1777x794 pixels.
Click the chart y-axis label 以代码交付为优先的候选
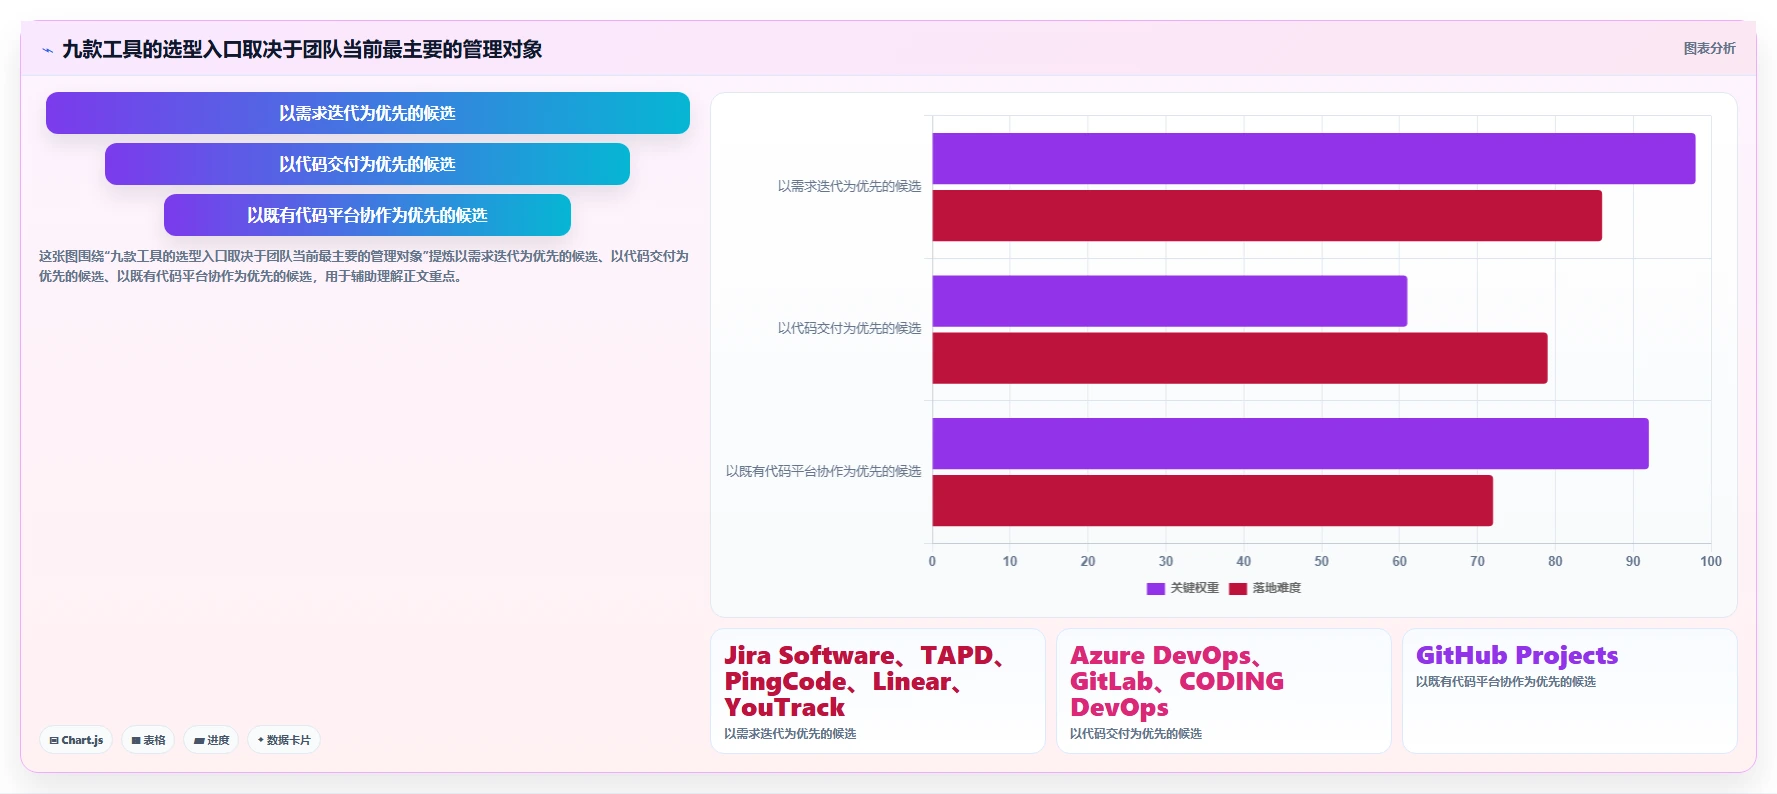[x=849, y=328]
